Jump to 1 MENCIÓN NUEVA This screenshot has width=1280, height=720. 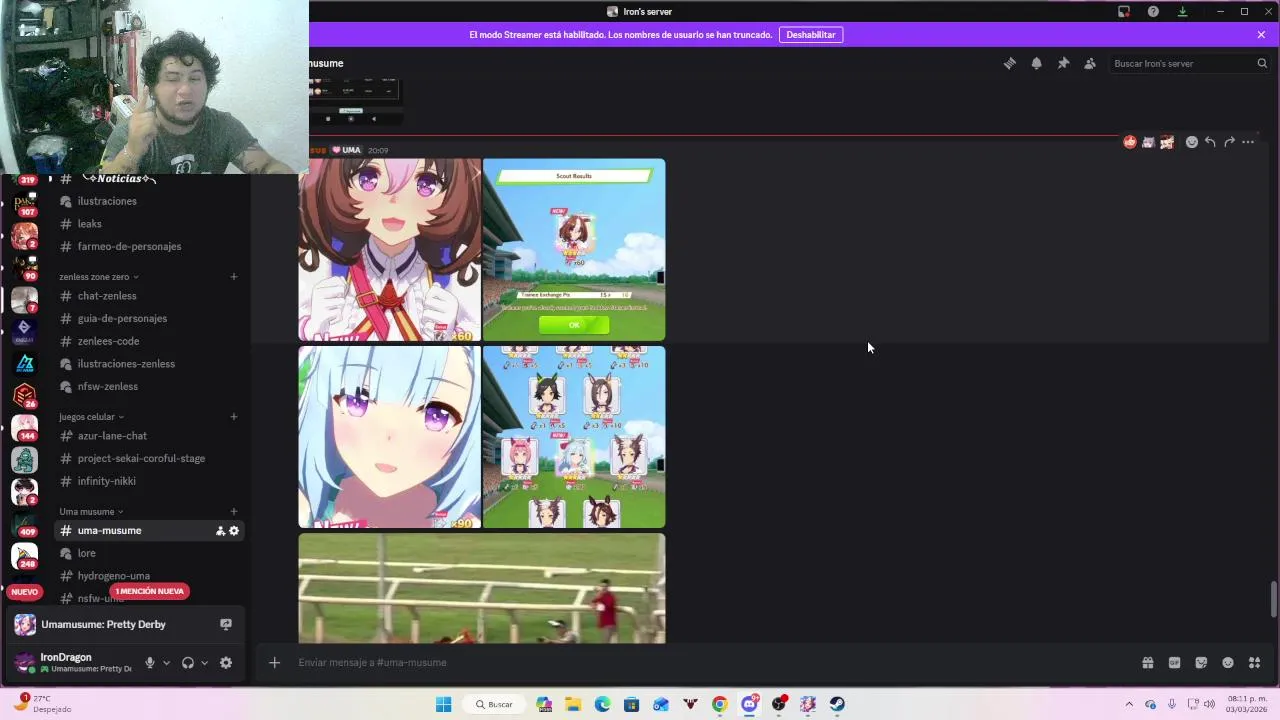coord(149,591)
